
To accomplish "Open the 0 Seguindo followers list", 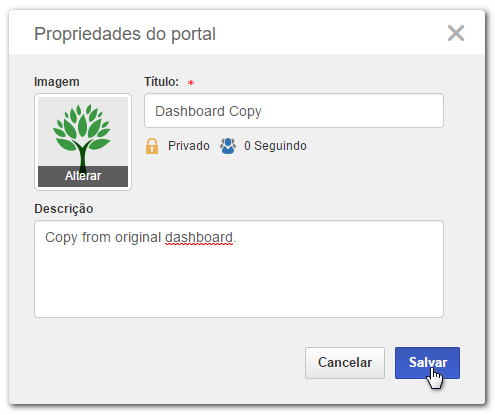I will [275, 146].
